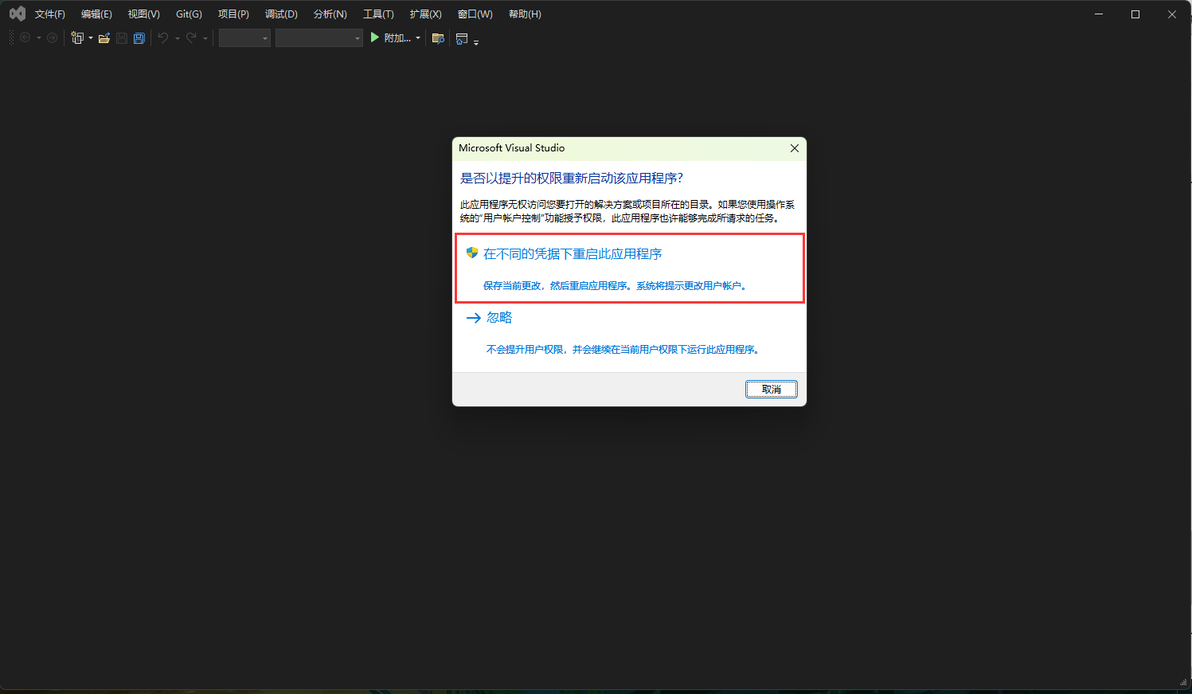Screen dimensions: 1192x694
Task: Click the Navigate Forward arrow icon
Action: [52, 38]
